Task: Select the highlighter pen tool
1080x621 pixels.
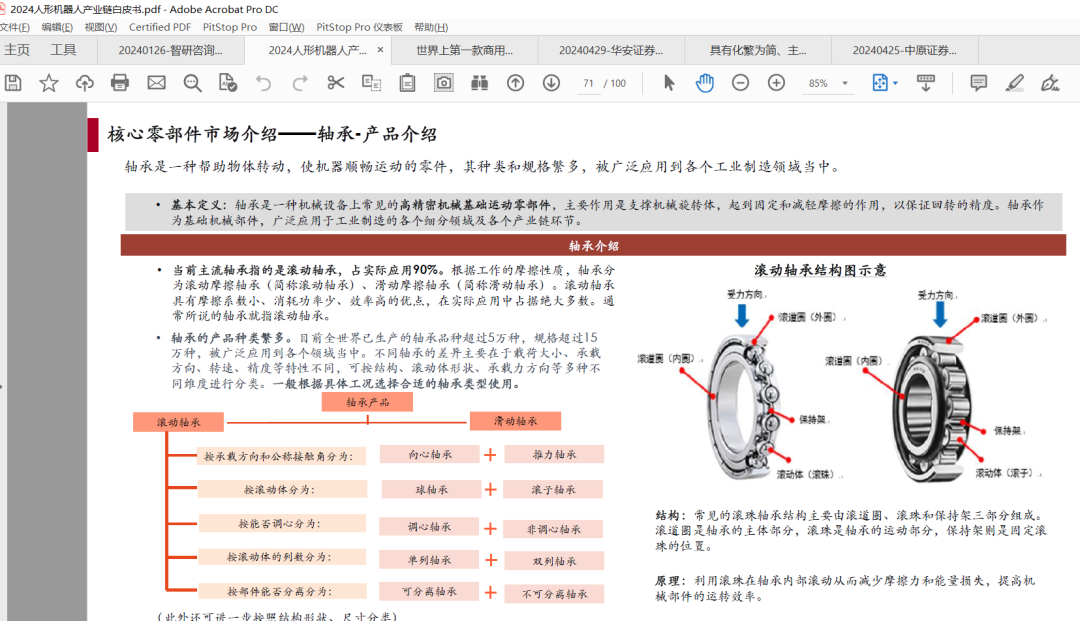Action: [x=1014, y=83]
